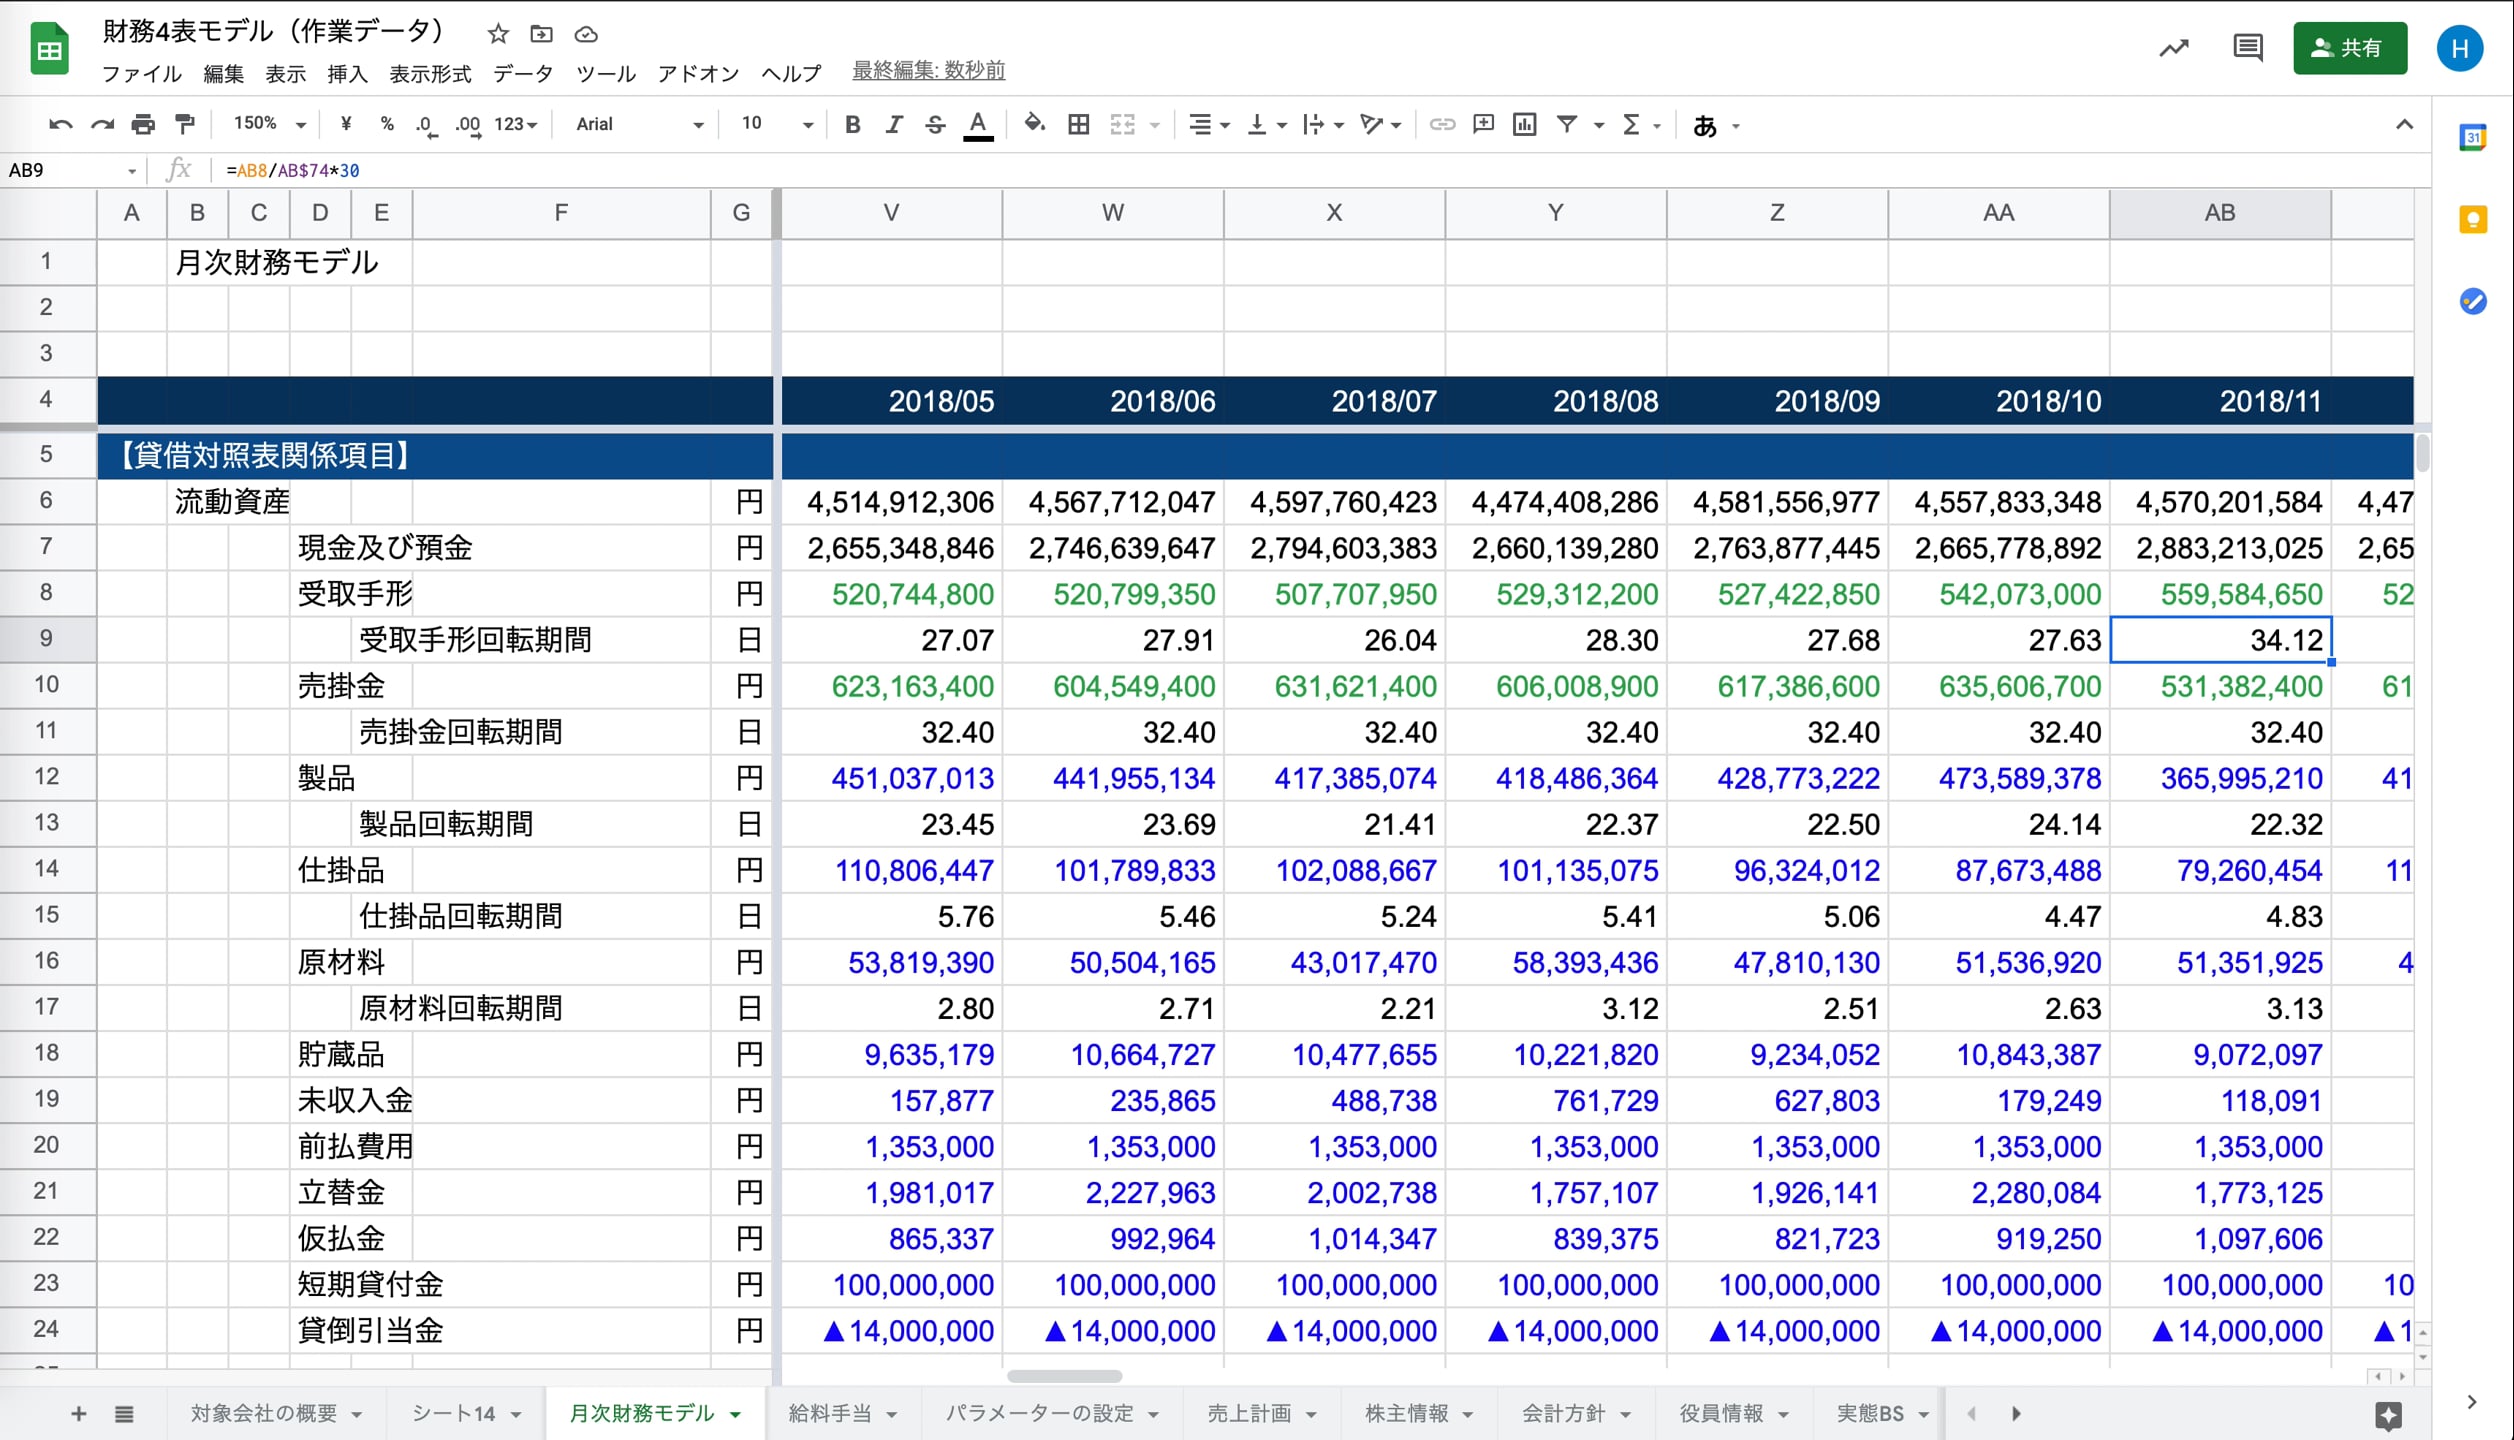Click the print icon in toolbar
Screen dimensions: 2514x1440
[143, 124]
